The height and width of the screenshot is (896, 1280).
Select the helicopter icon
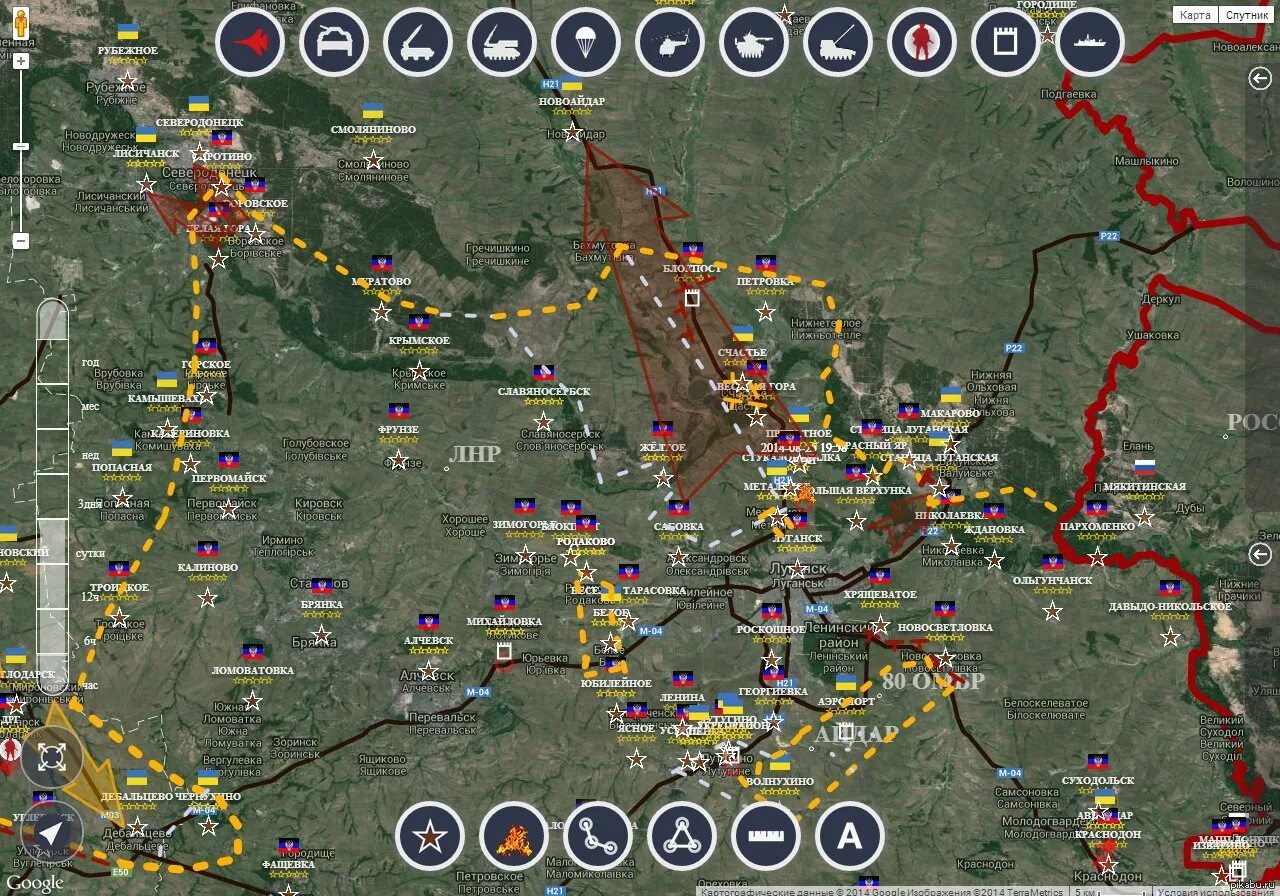pyautogui.click(x=670, y=42)
